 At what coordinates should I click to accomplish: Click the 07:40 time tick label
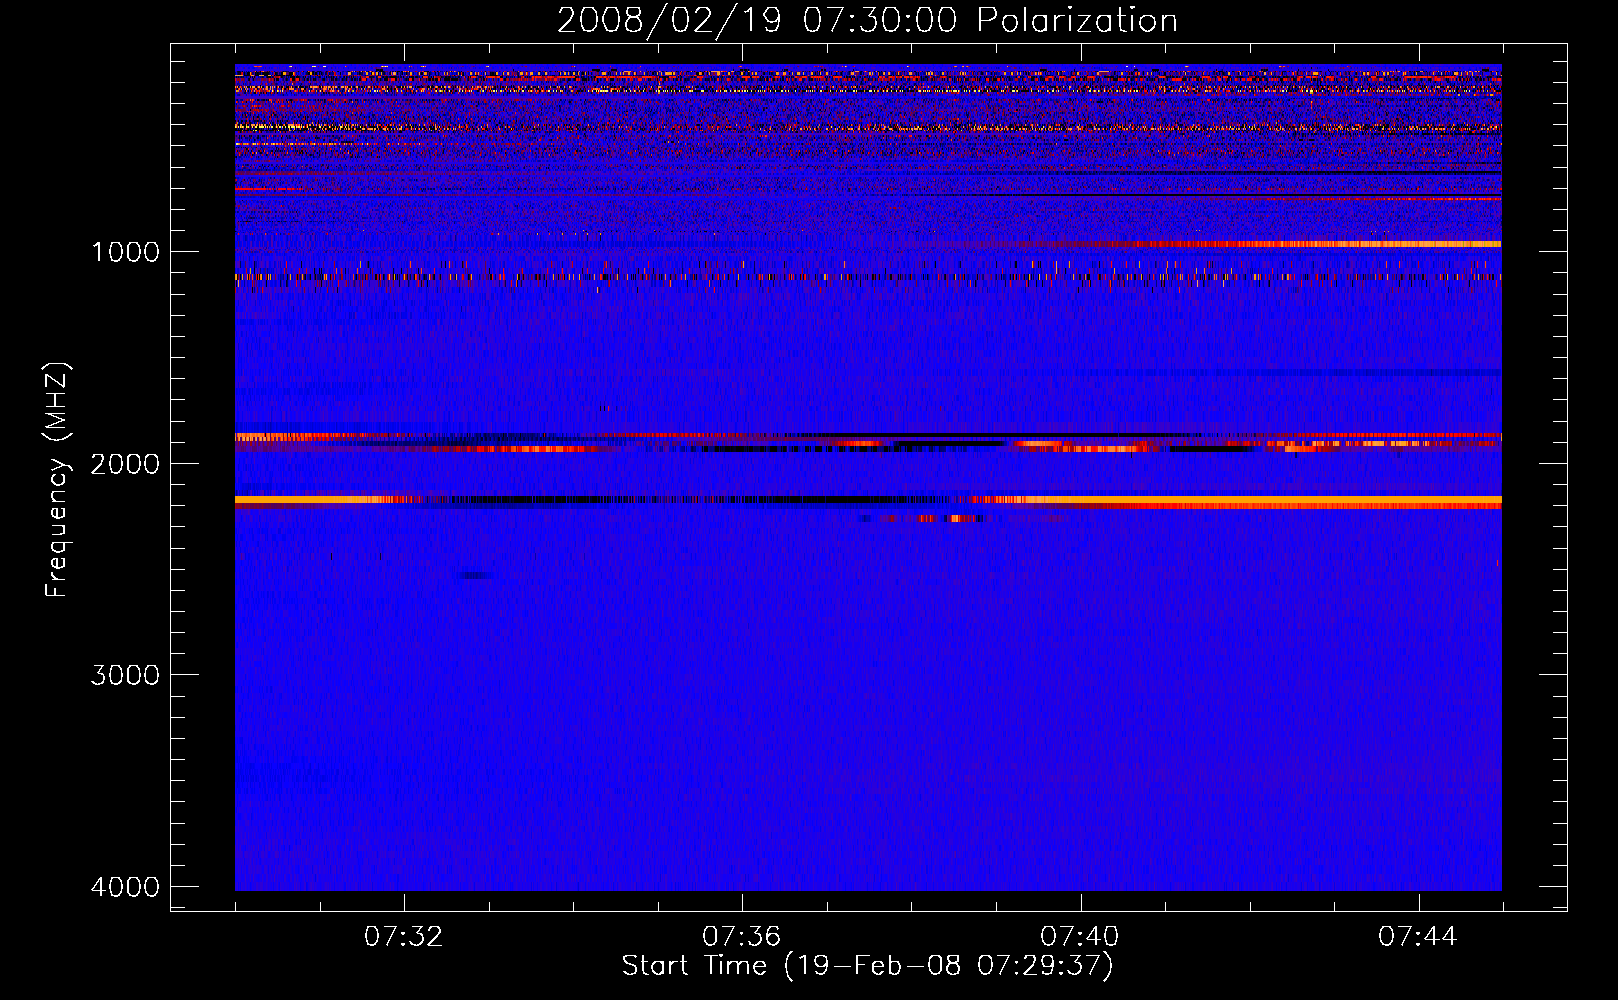coord(1080,937)
